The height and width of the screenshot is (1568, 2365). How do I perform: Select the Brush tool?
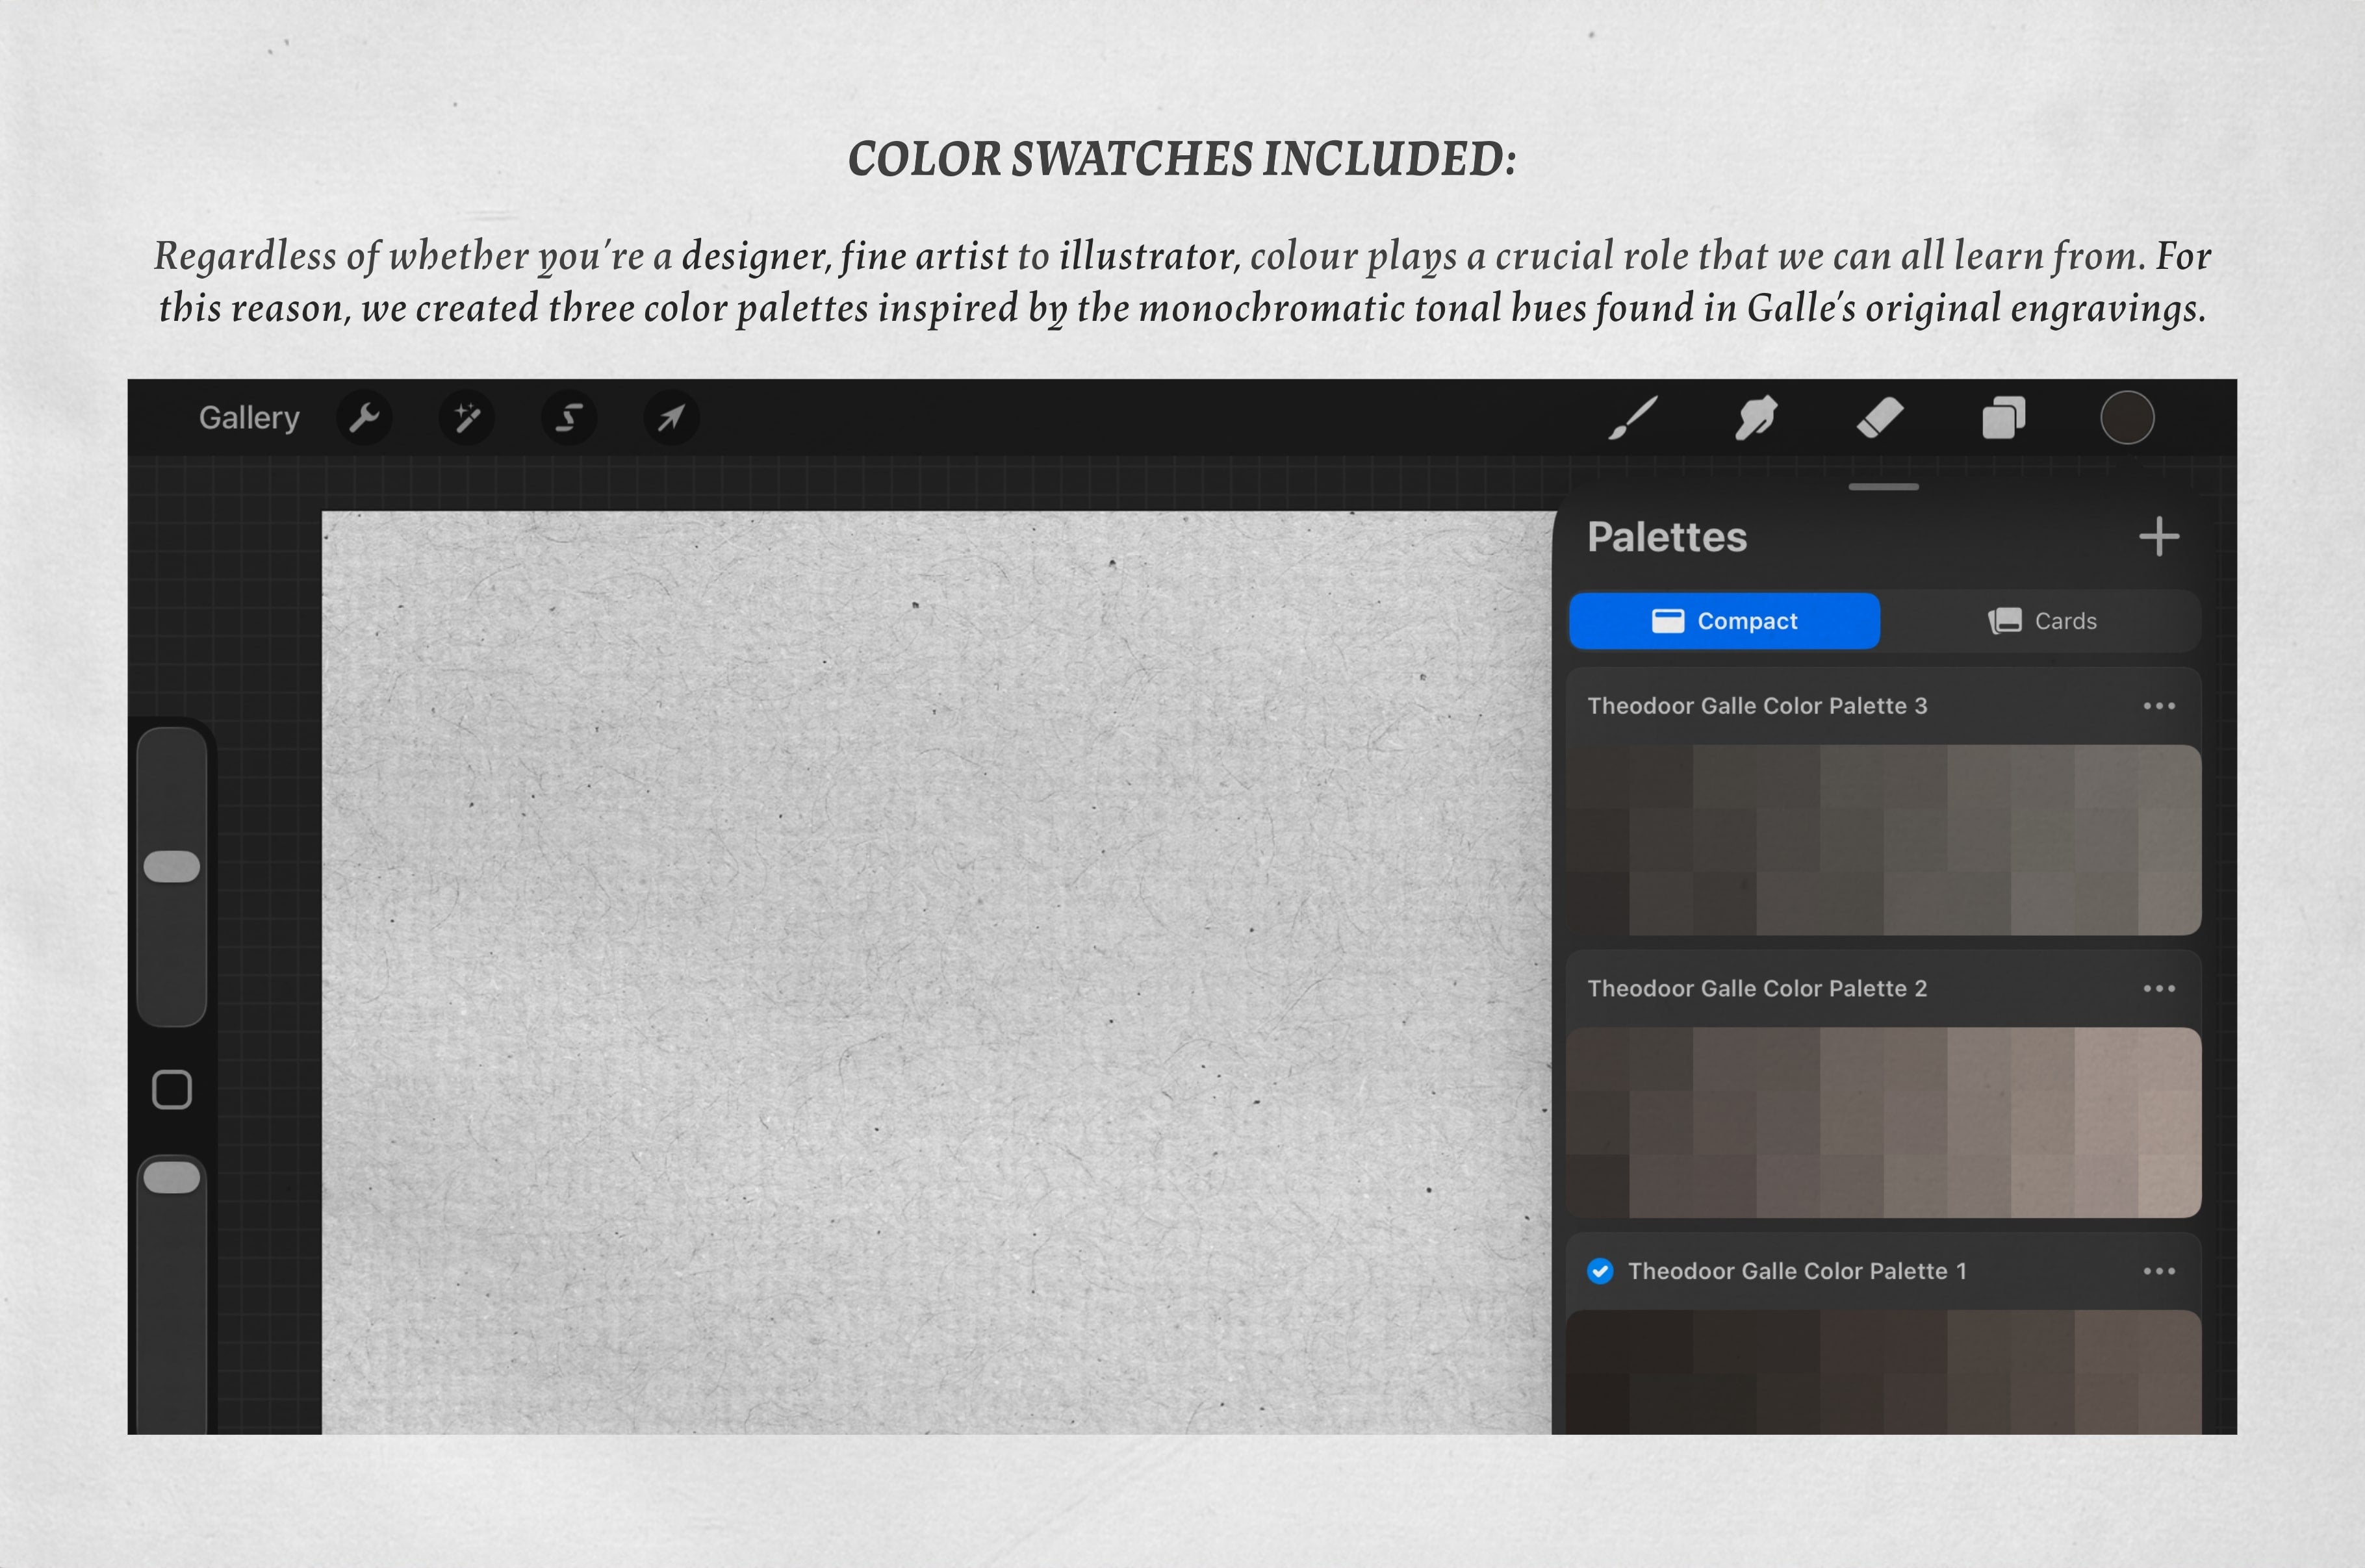pos(1633,418)
